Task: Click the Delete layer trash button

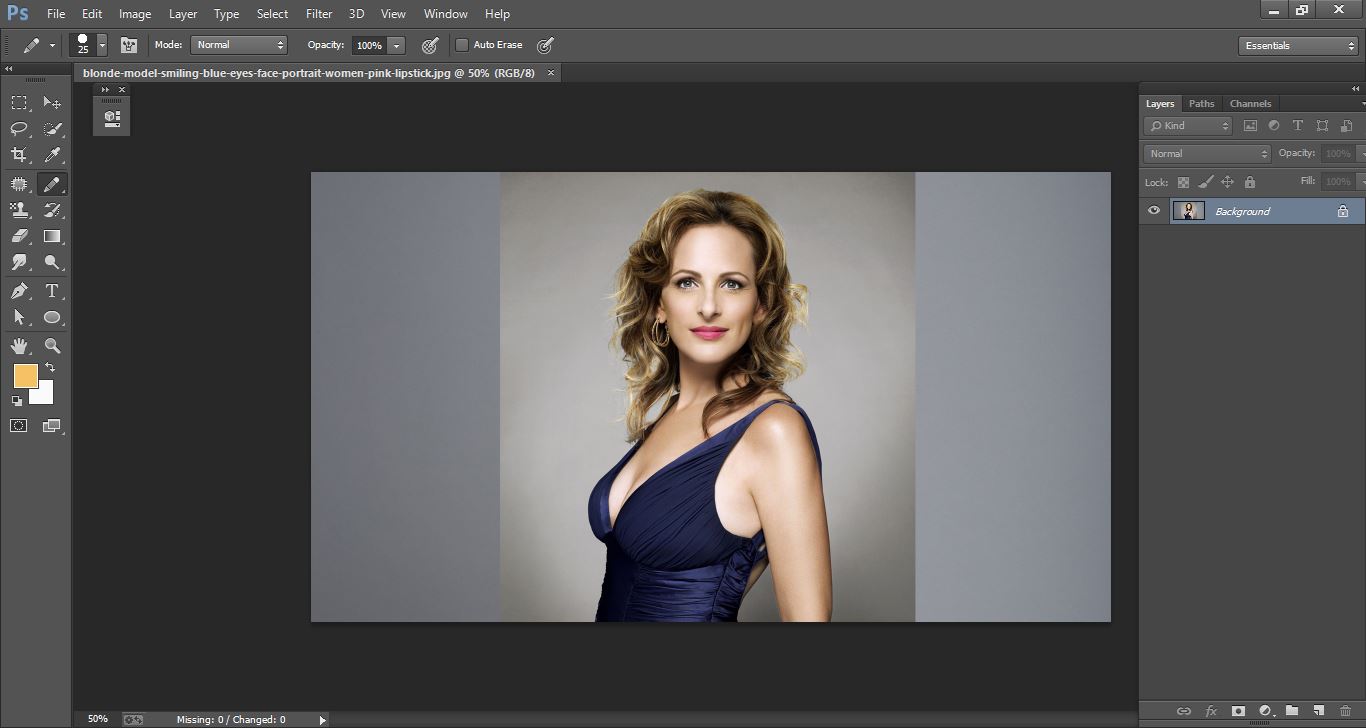Action: 1345,710
